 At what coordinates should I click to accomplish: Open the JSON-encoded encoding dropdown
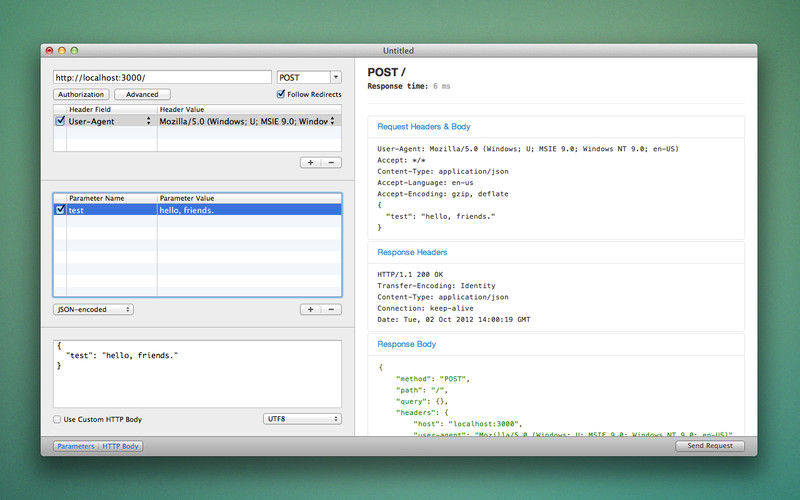93,309
